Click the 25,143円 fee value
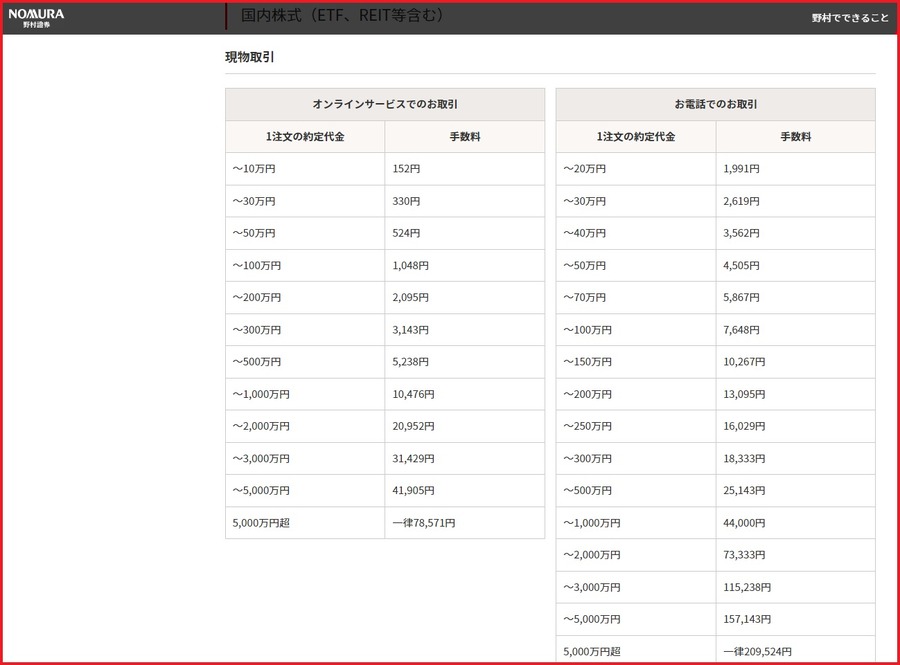Viewport: 900px width, 665px height. click(x=744, y=491)
